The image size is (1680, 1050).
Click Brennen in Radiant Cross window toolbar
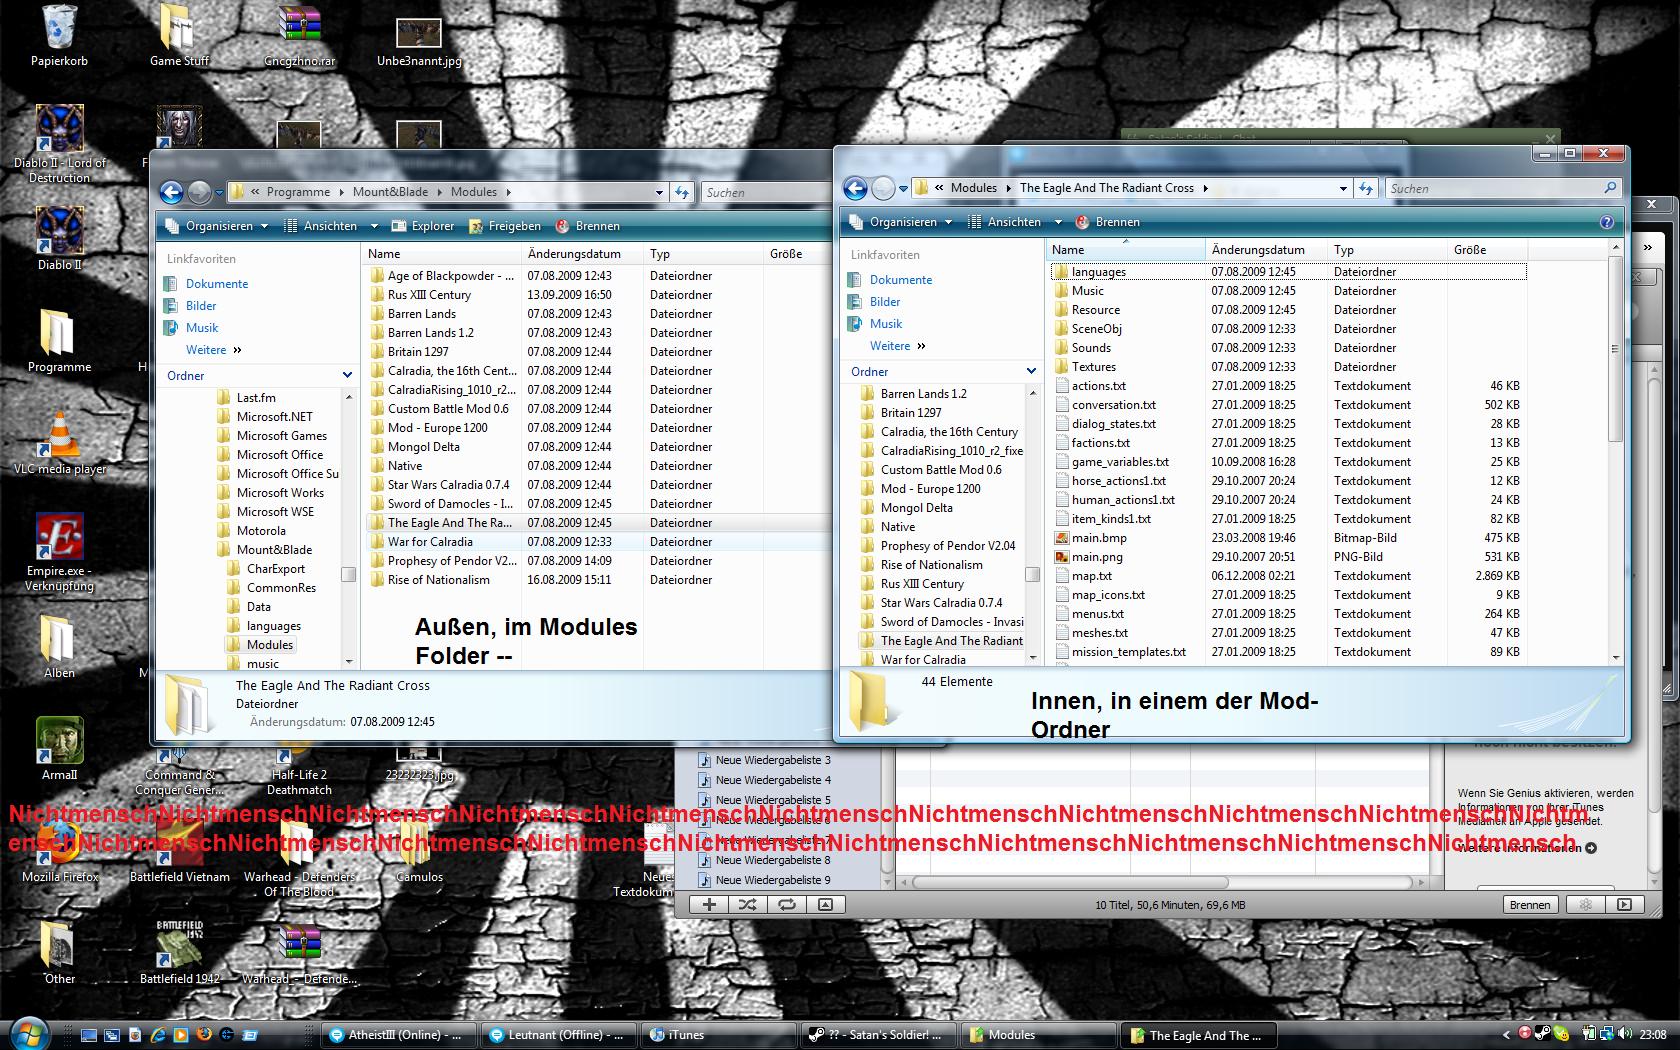(1107, 222)
